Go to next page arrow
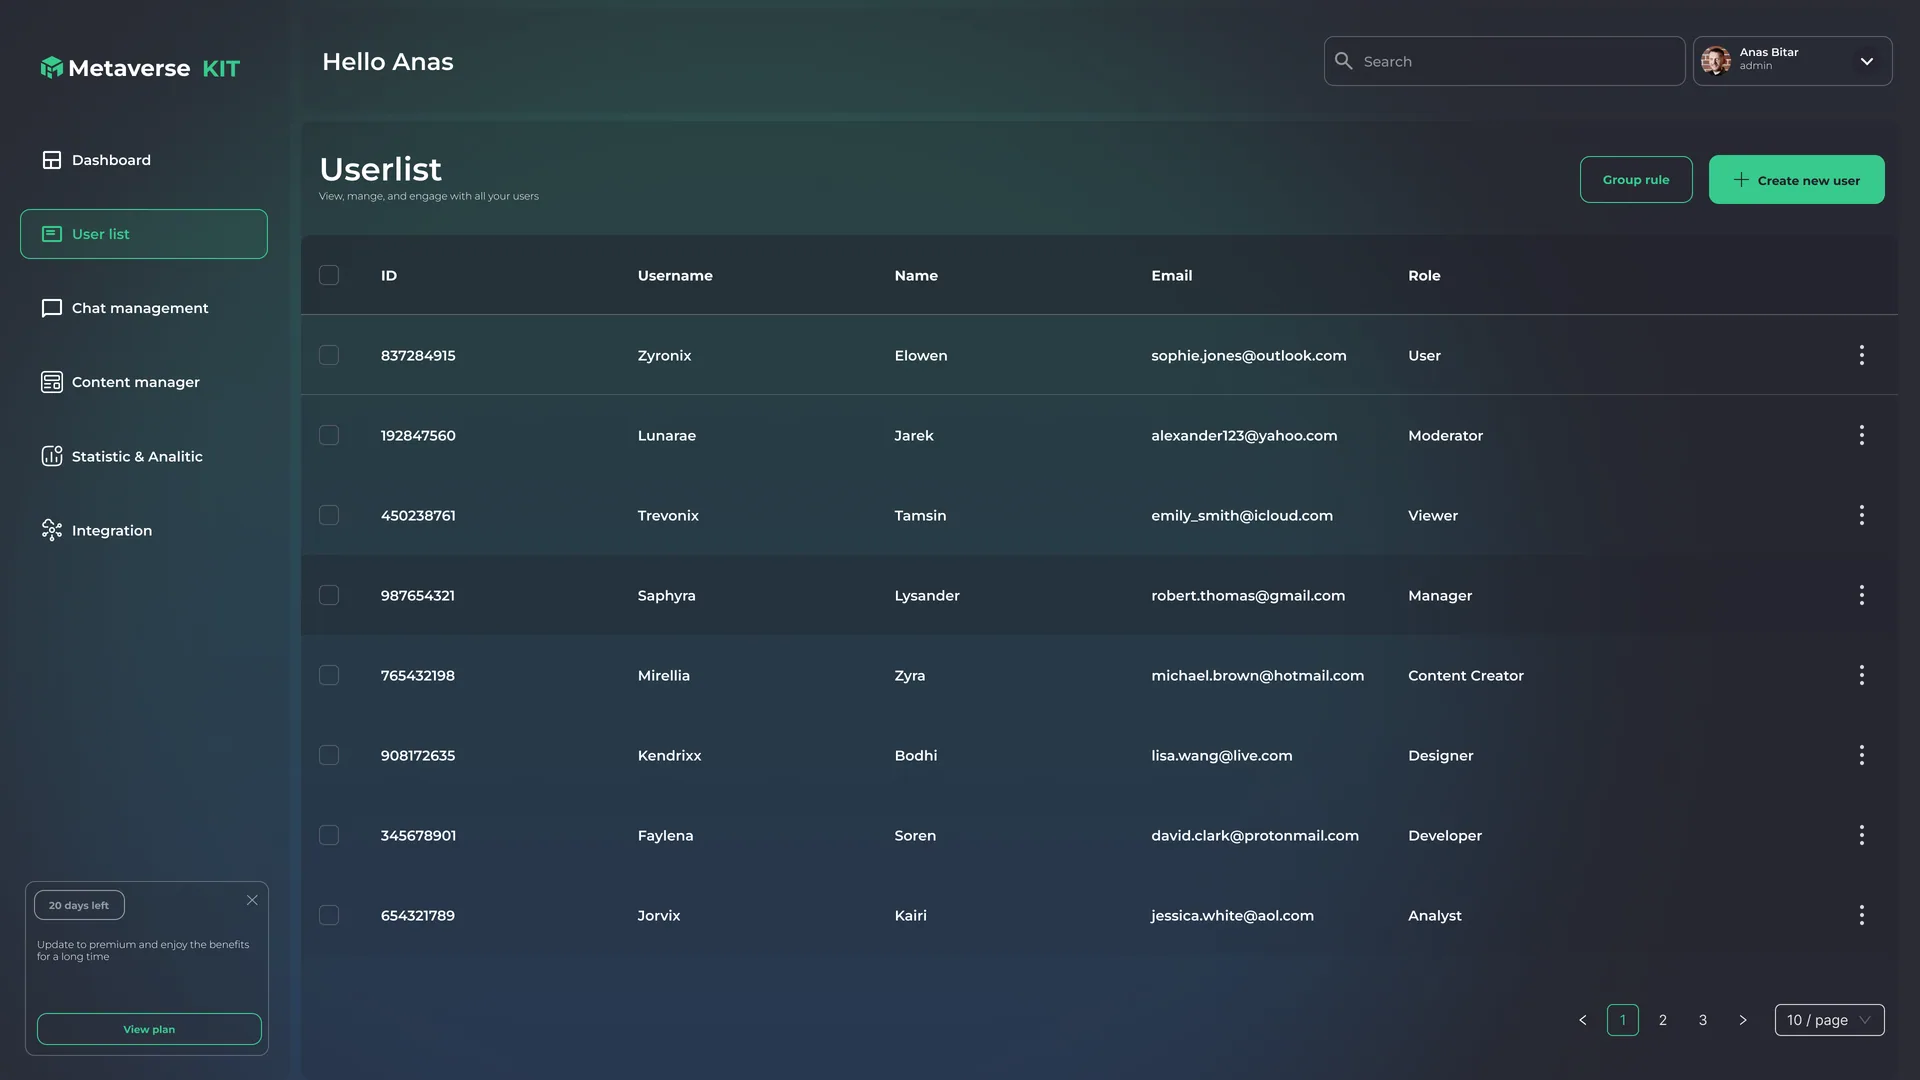Image resolution: width=1920 pixels, height=1080 pixels. [1743, 1020]
